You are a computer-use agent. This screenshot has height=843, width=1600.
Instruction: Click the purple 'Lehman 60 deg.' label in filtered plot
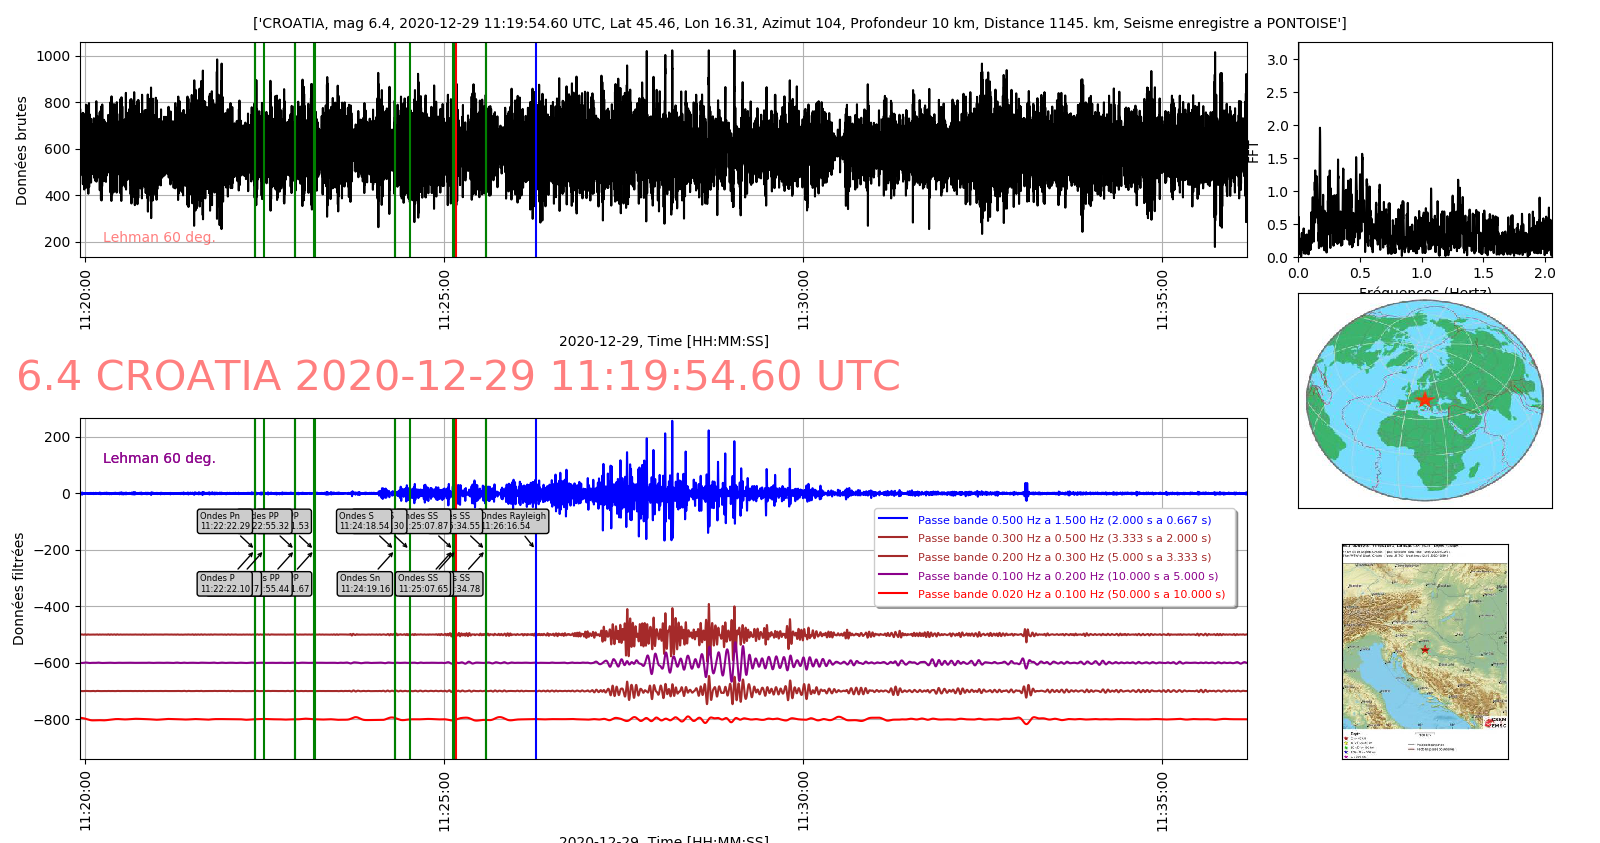point(159,458)
